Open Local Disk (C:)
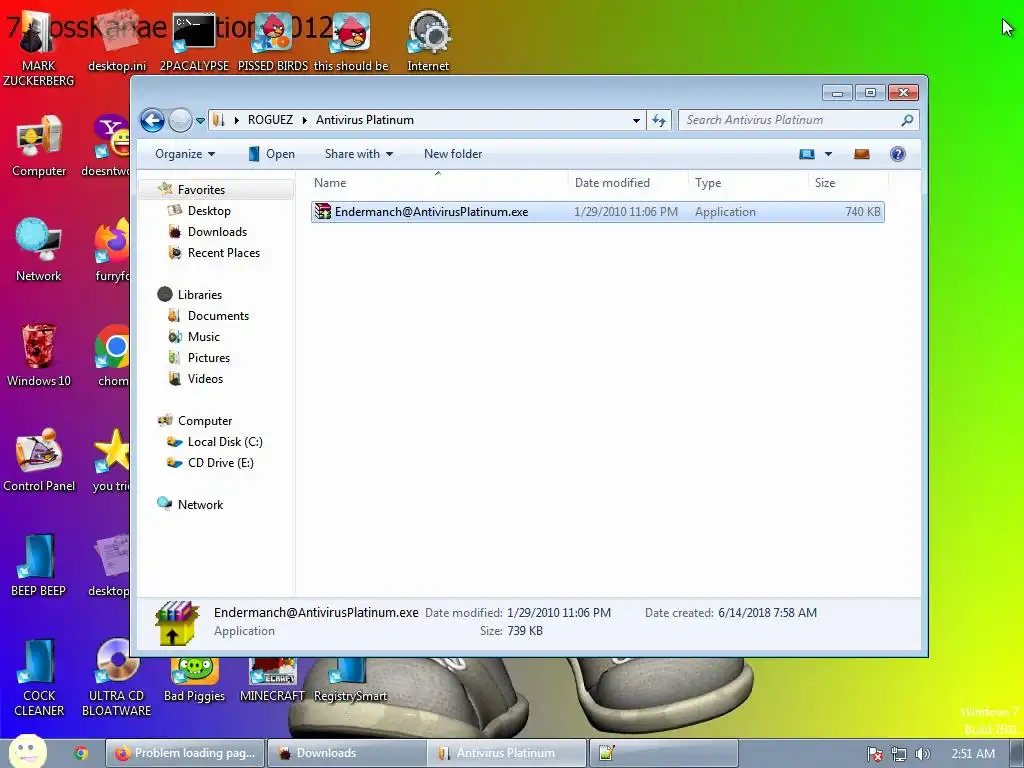The height and width of the screenshot is (768, 1024). pyautogui.click(x=225, y=441)
